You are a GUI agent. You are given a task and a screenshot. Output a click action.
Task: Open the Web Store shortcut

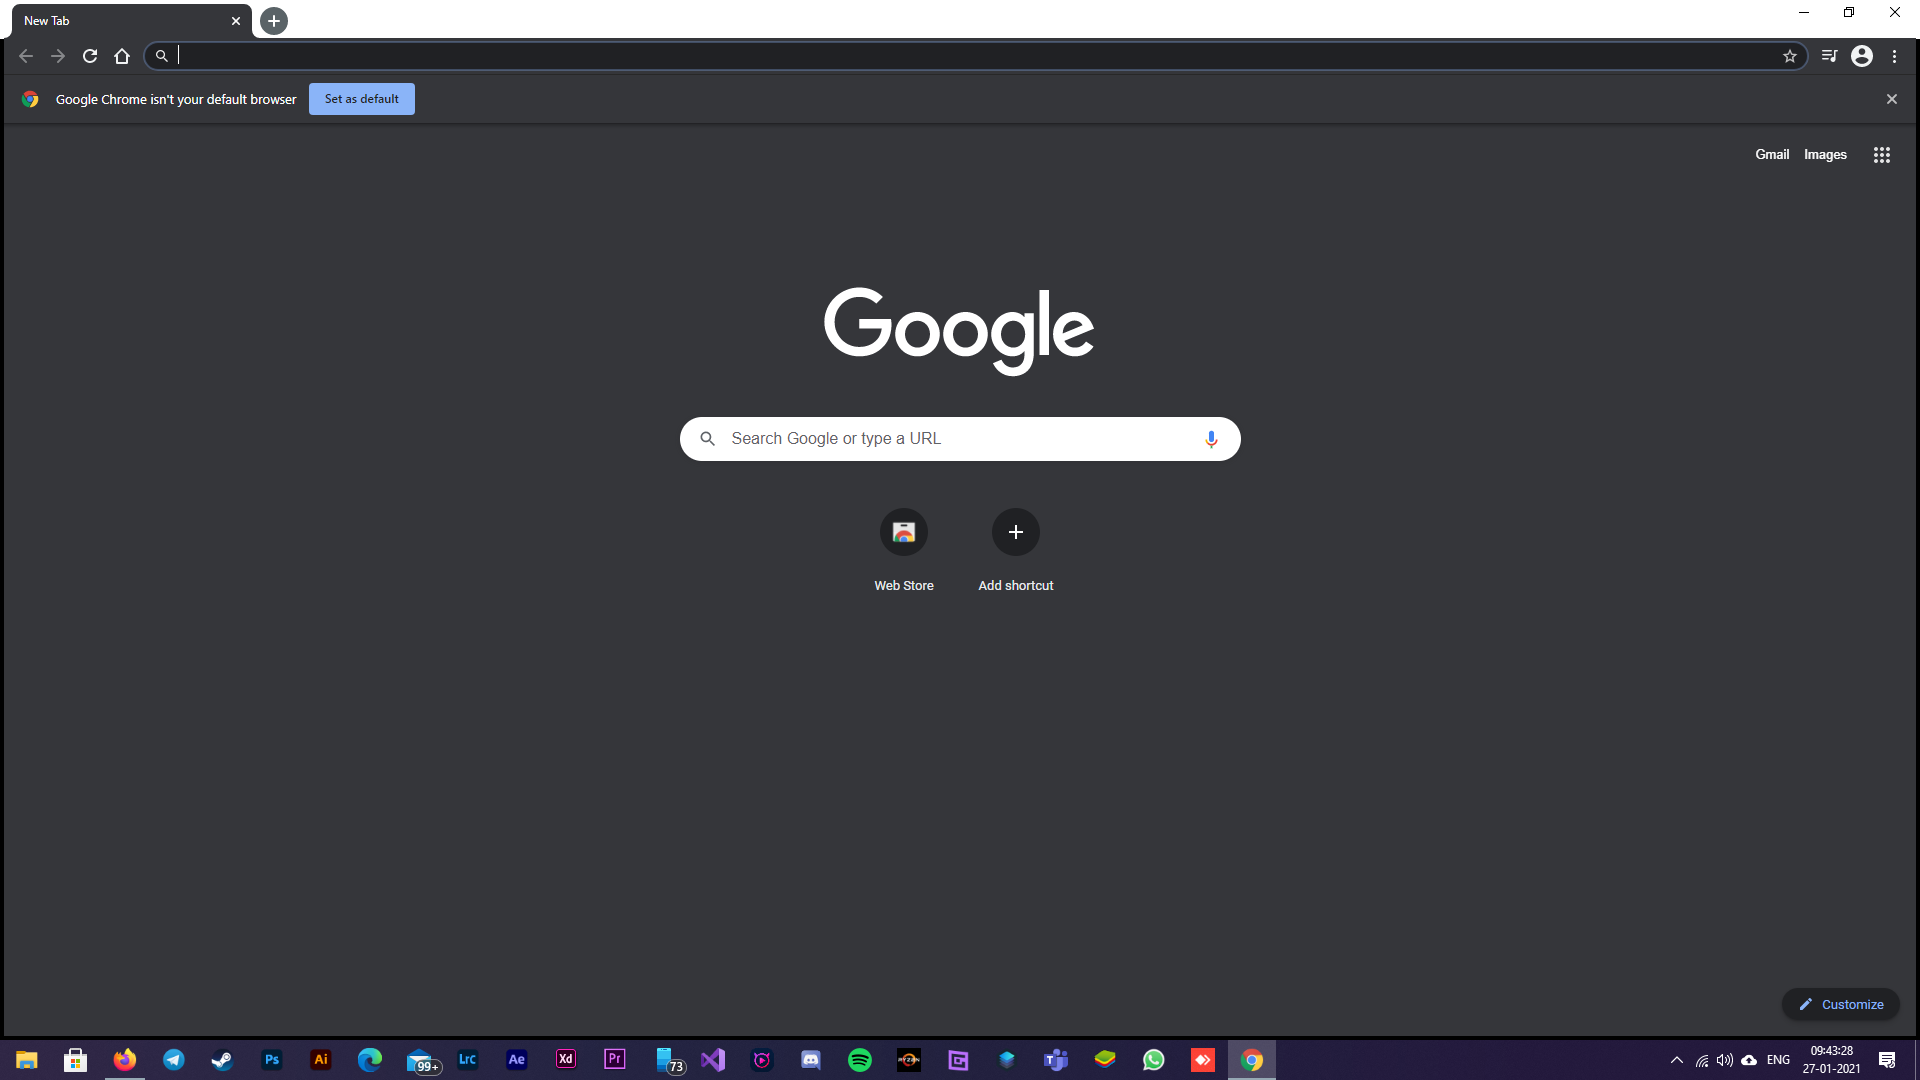[904, 551]
